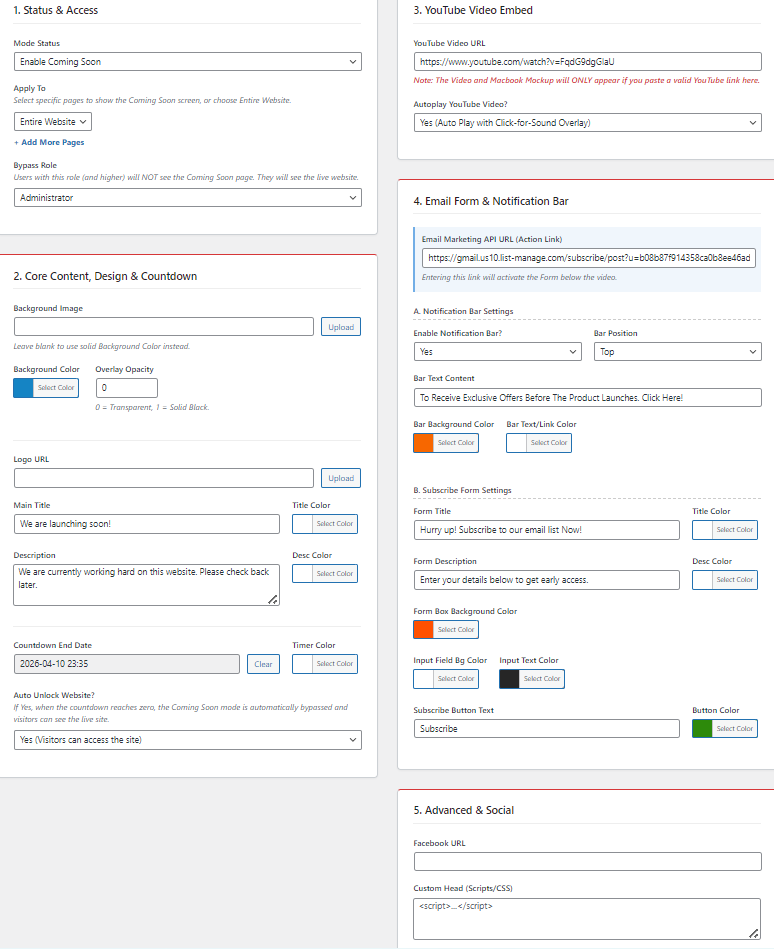Click the Bar Text Content field
This screenshot has width=774, height=949.
point(588,398)
